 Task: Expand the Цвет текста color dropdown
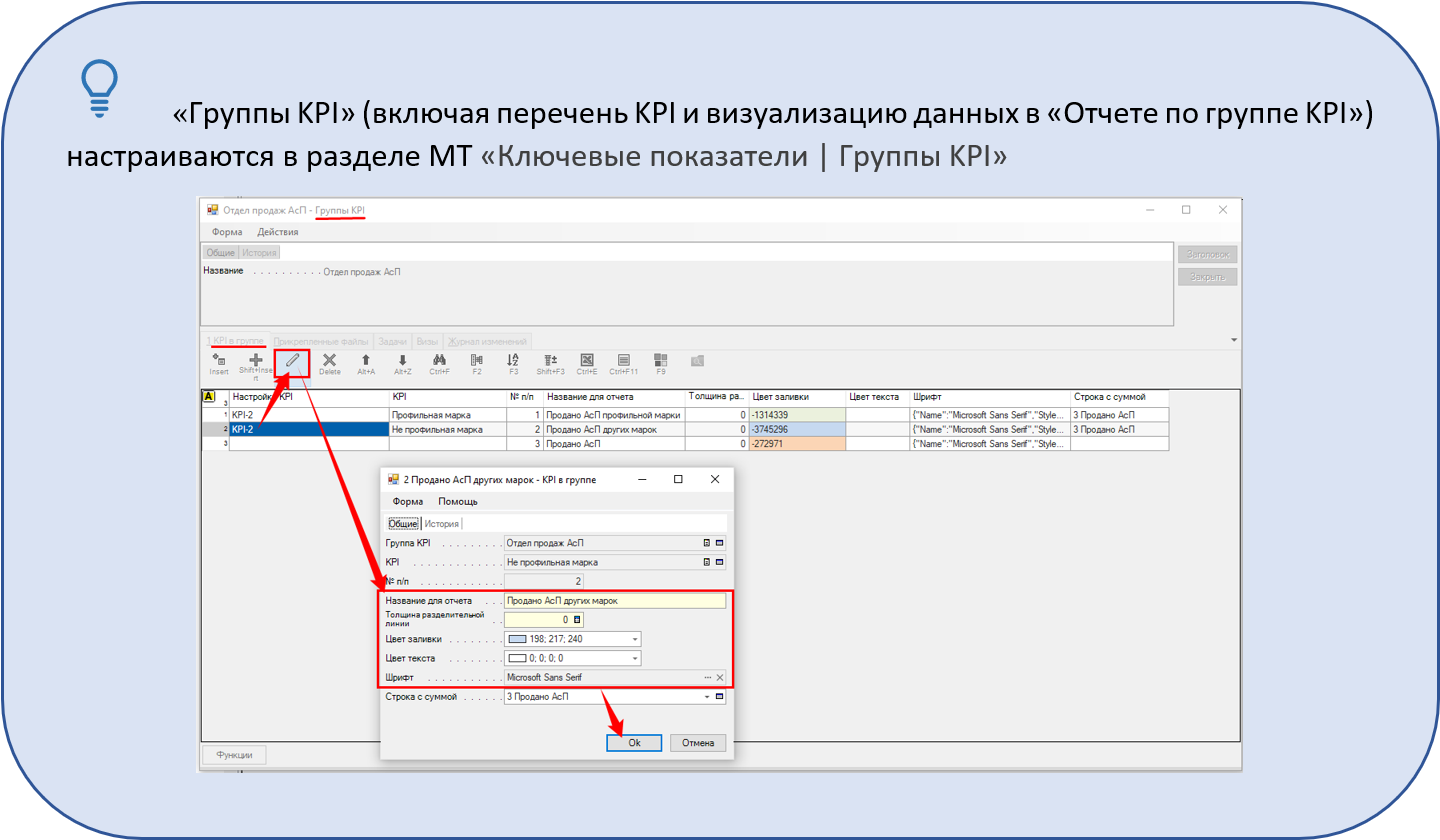pos(634,659)
